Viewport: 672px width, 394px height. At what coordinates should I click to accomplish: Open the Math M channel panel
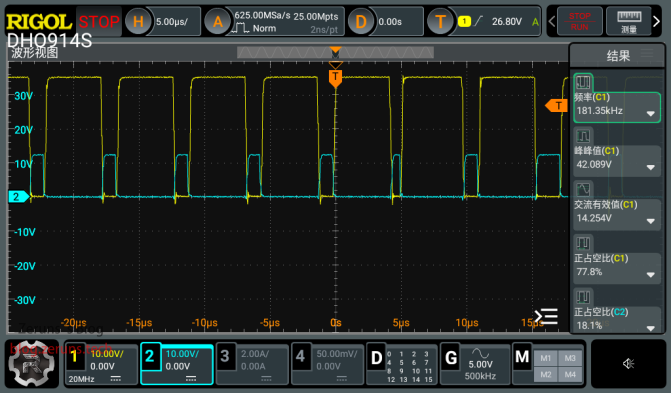click(x=522, y=357)
